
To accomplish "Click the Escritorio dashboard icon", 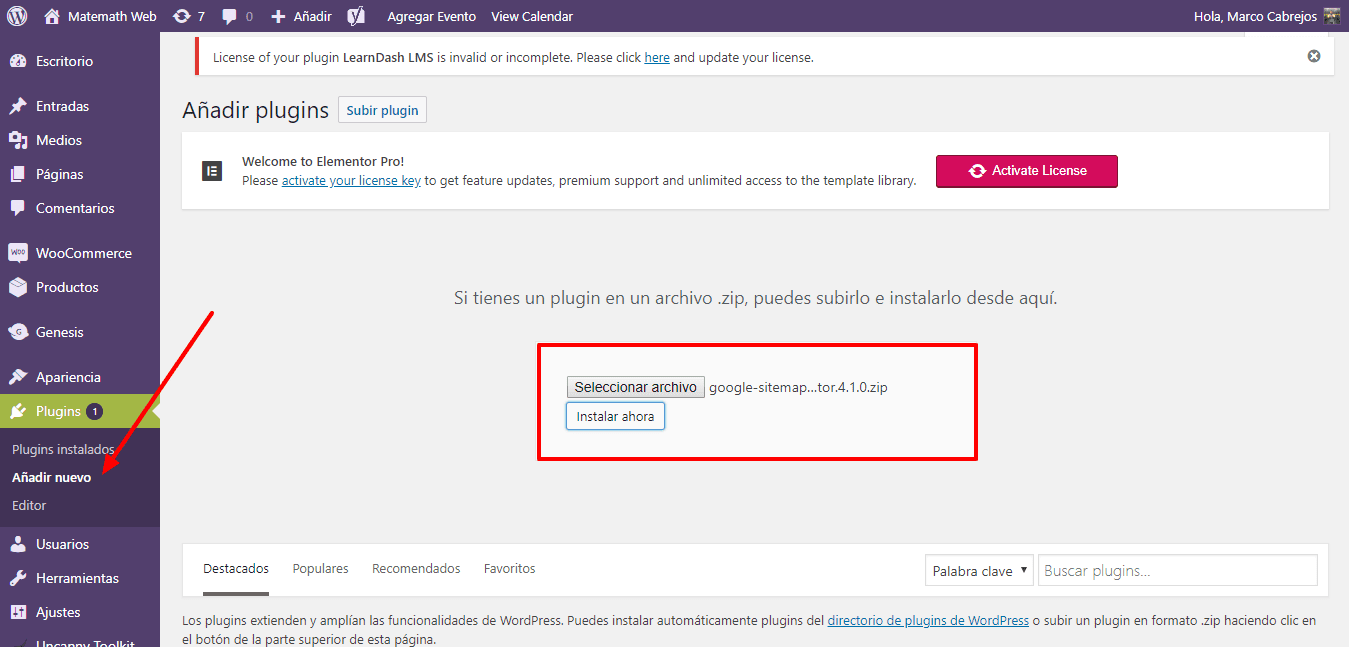I will pos(18,61).
